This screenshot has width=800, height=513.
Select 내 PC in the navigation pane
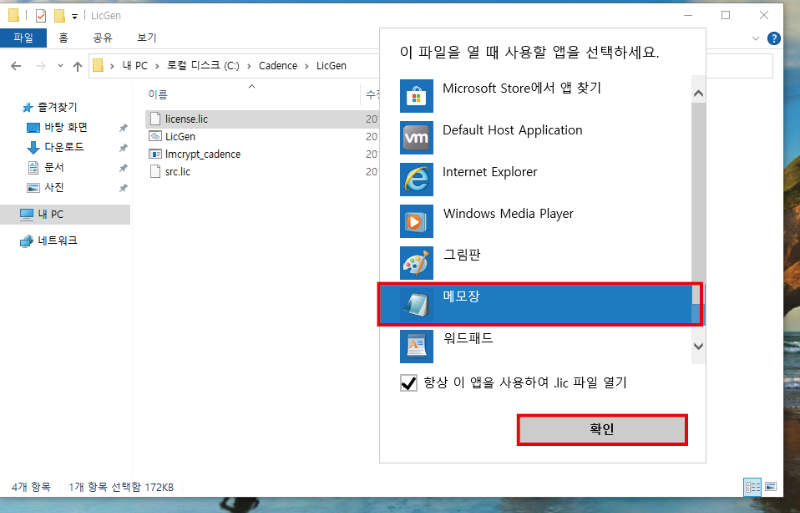click(51, 214)
